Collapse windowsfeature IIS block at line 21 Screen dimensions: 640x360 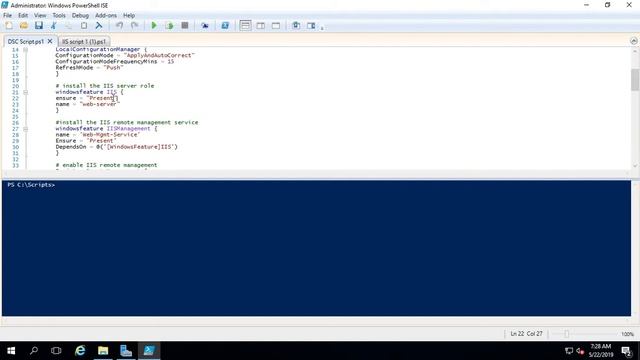[x=25, y=92]
